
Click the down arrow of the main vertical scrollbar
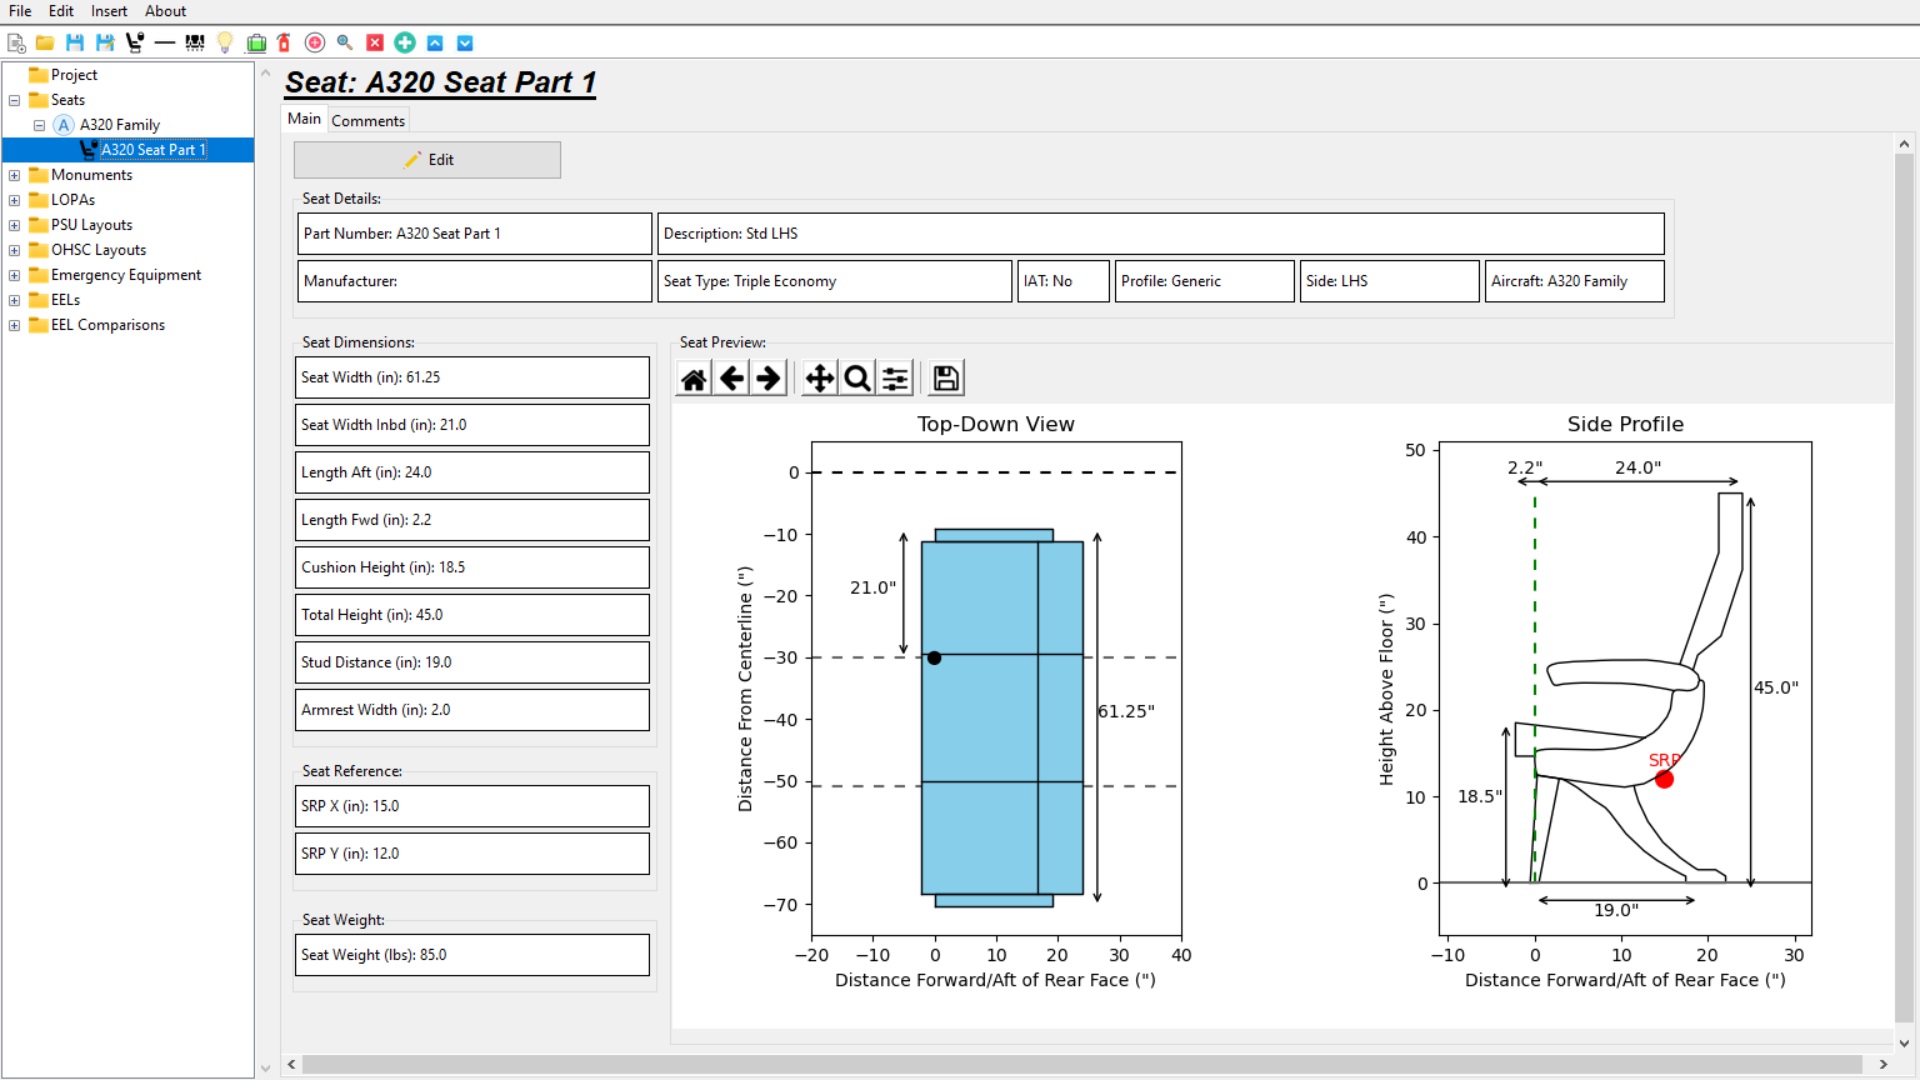[x=1904, y=1043]
